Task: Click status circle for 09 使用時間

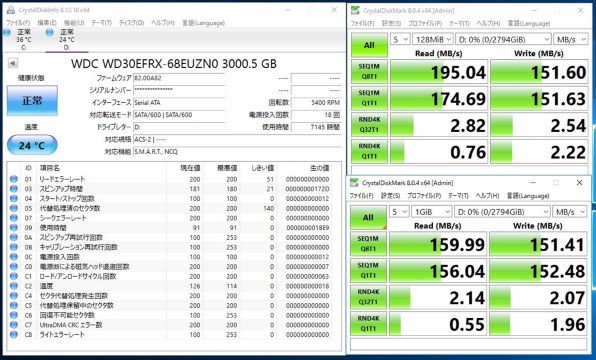Action: [14, 227]
